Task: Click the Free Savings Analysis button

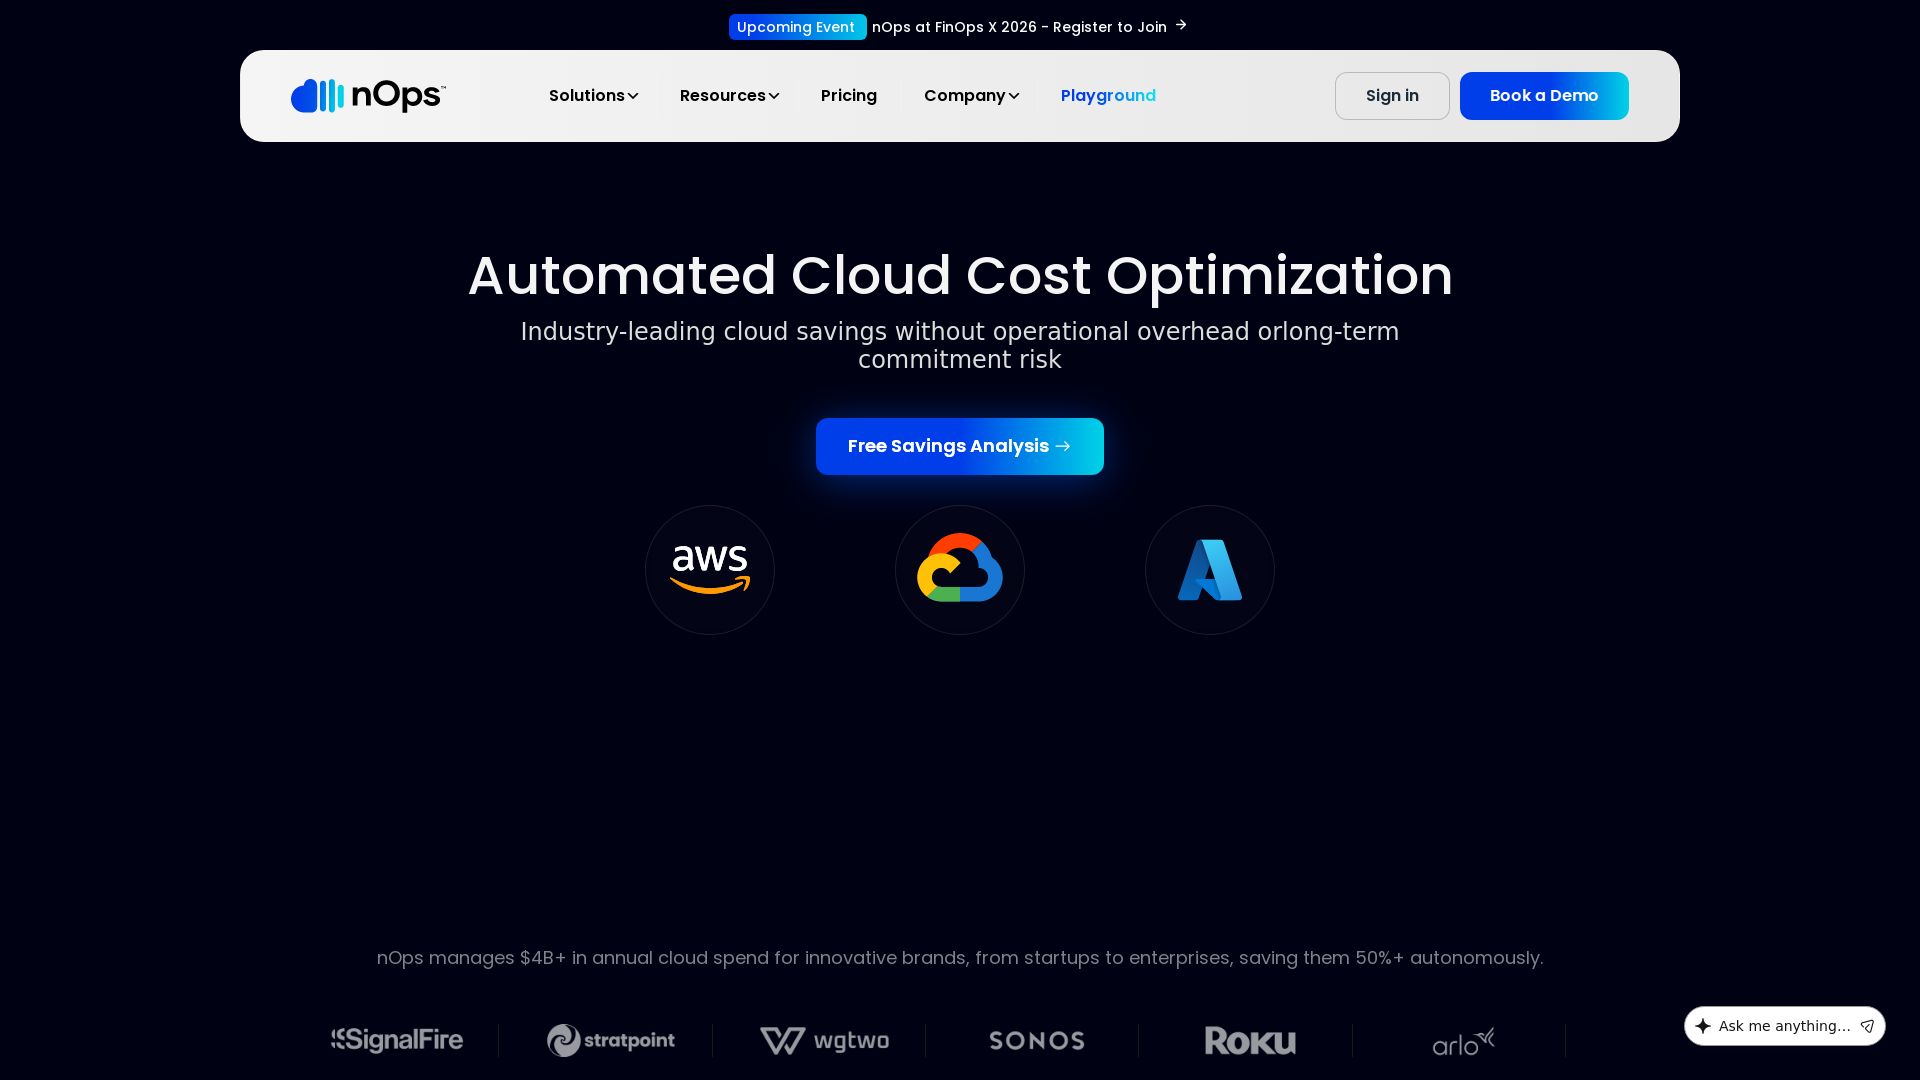Action: tap(960, 446)
